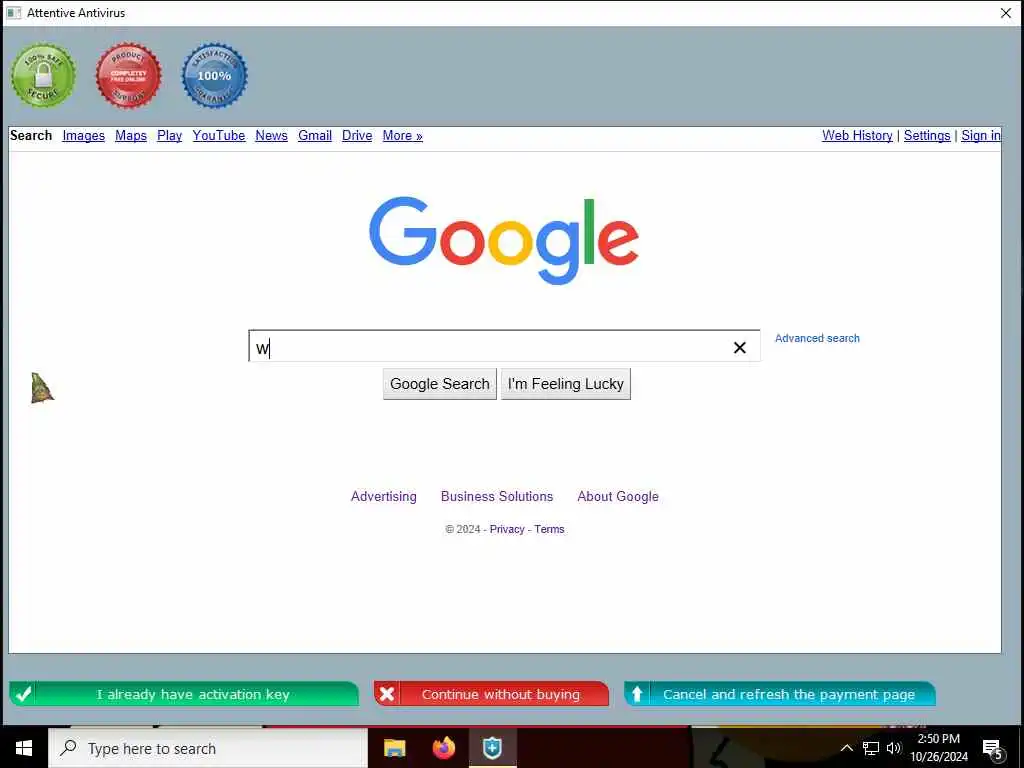Click the green 100% Safe Secure badge
Viewport: 1024px width, 768px height.
click(43, 76)
